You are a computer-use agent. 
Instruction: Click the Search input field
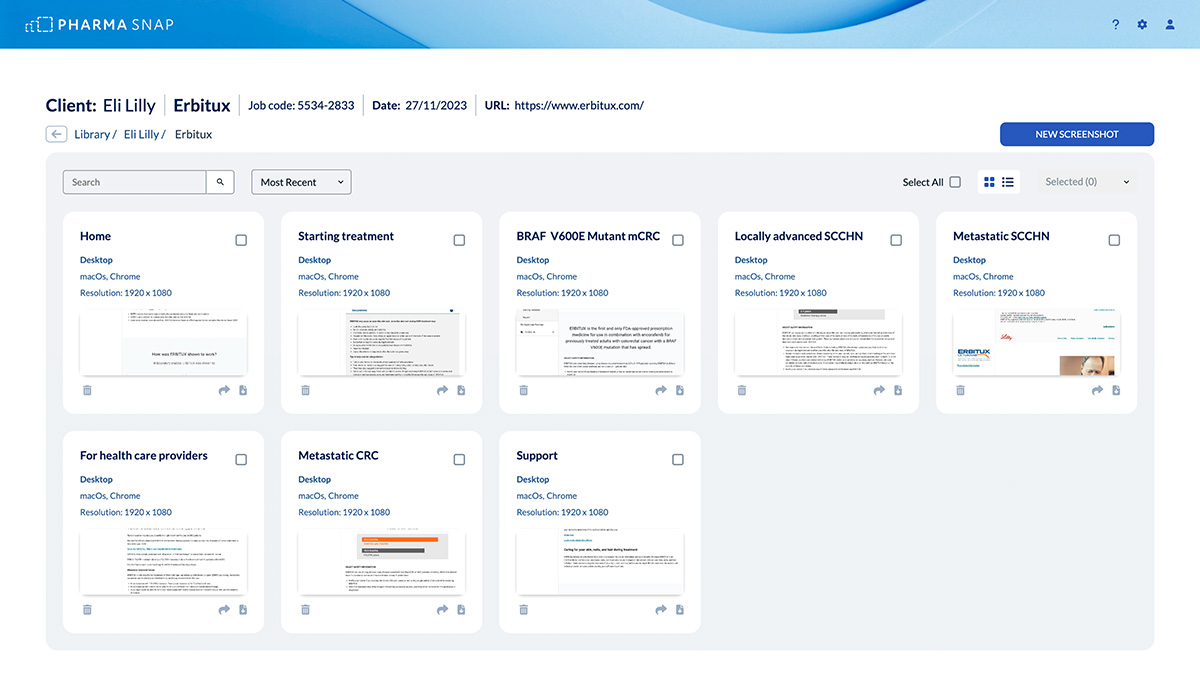point(135,182)
